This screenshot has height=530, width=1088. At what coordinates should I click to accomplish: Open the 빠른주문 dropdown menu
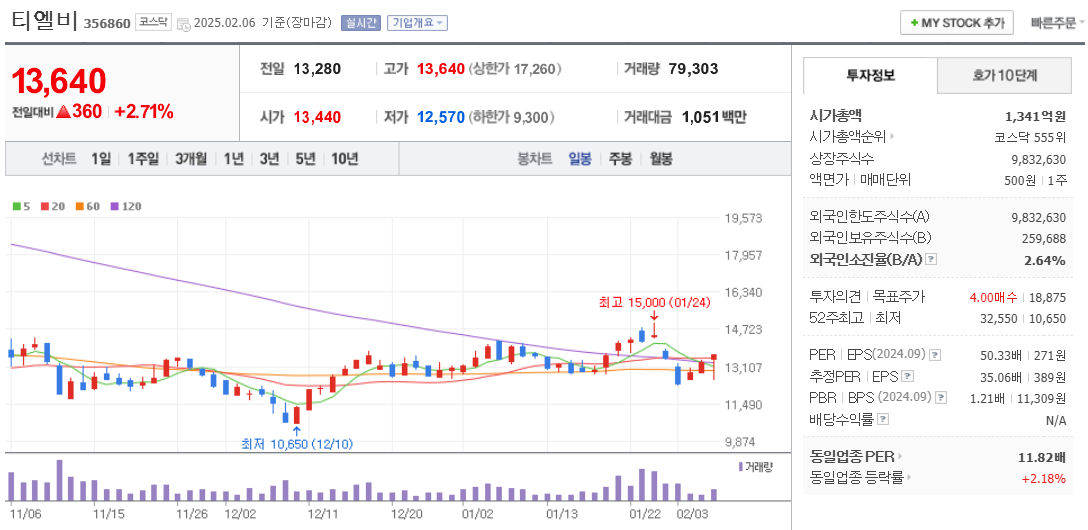tap(1057, 23)
